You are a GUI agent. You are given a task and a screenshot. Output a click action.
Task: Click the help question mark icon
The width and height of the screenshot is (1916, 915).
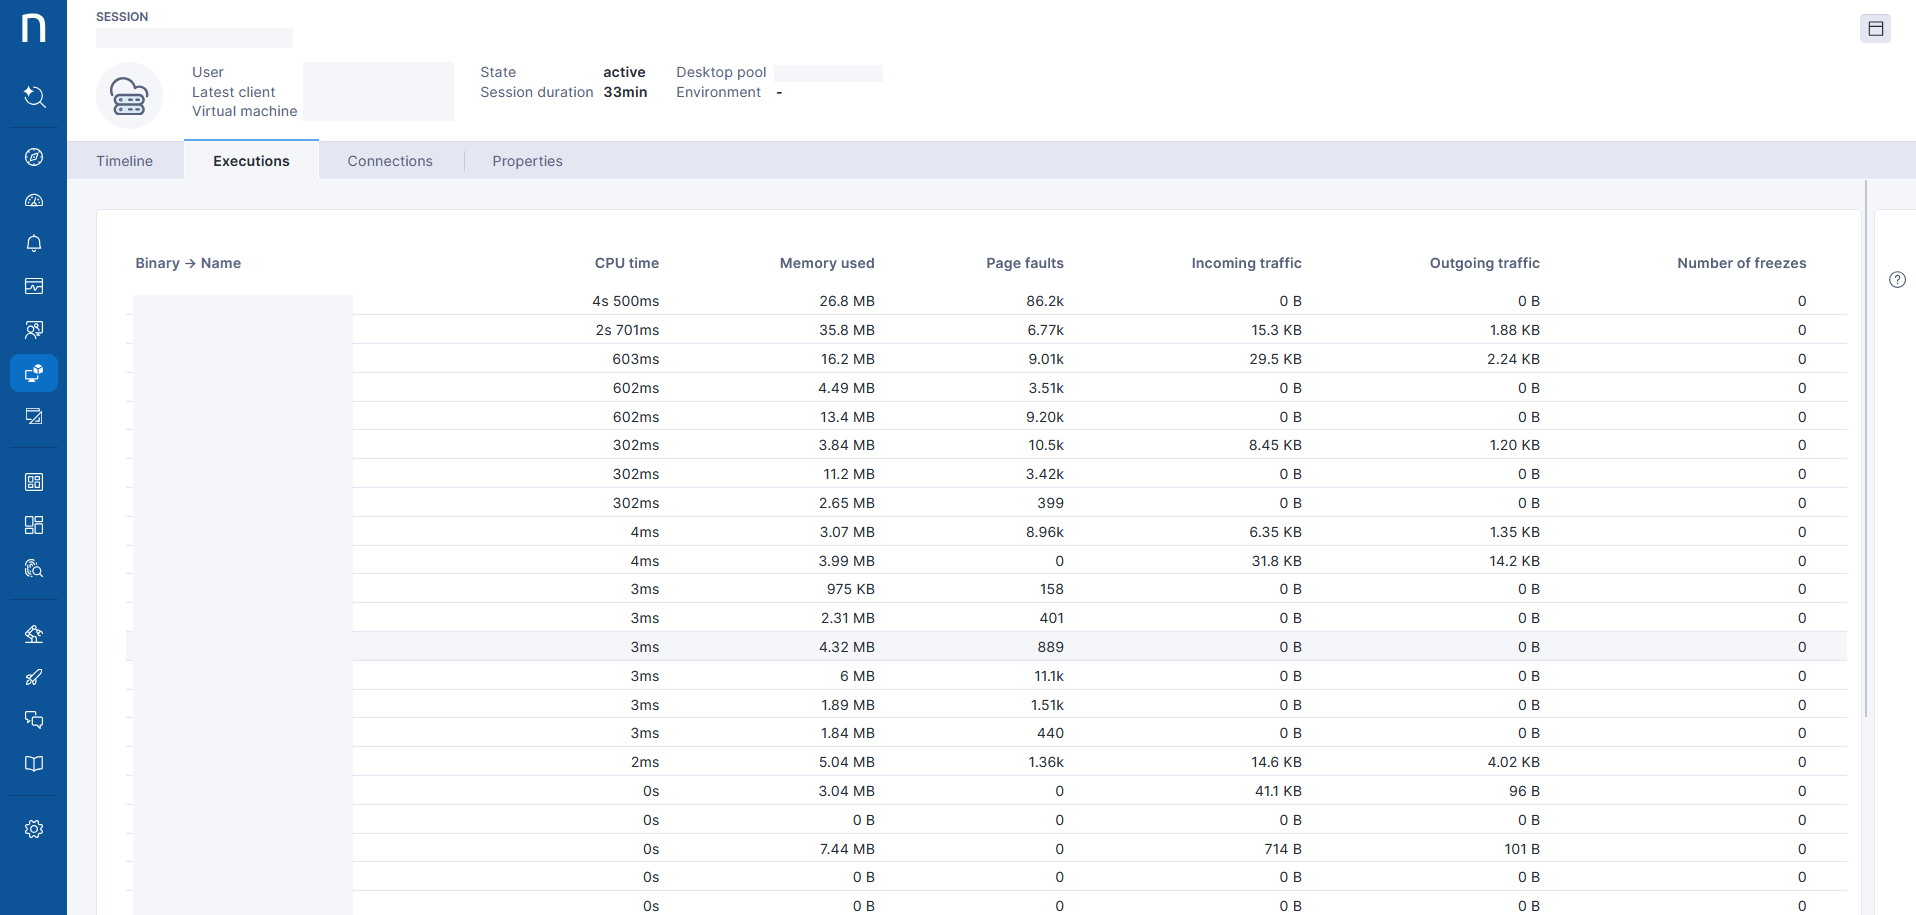pyautogui.click(x=1897, y=280)
